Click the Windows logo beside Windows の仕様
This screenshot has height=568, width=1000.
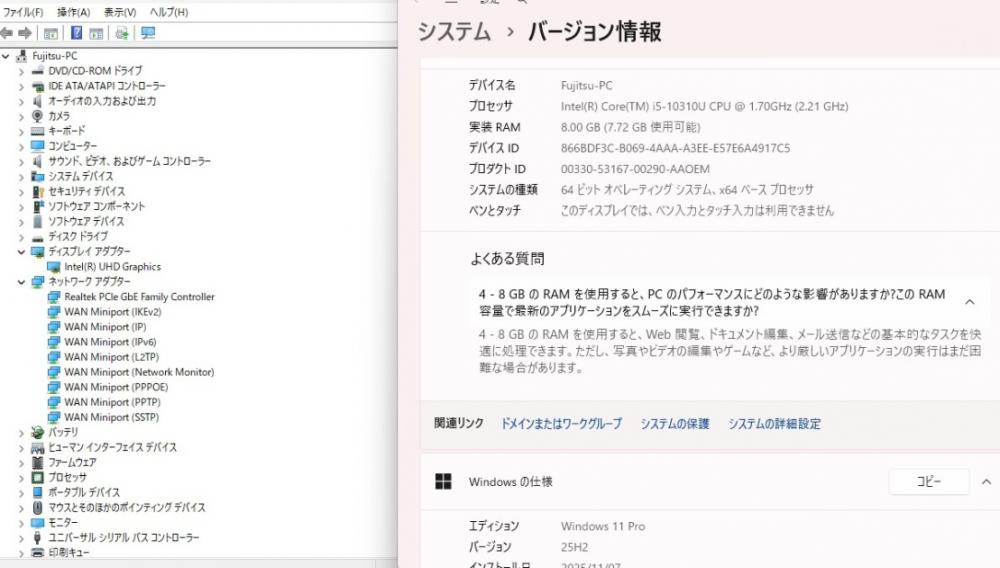pos(443,481)
